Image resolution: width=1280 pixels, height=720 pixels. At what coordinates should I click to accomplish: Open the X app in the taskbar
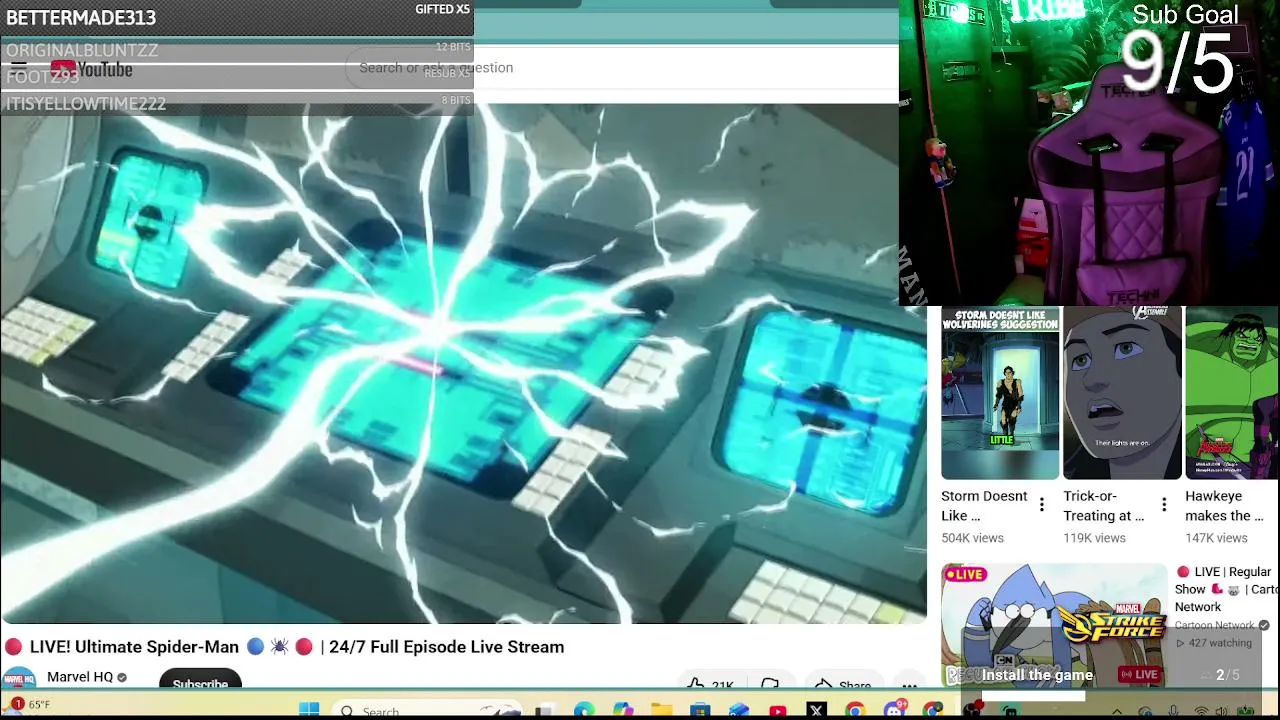point(816,711)
